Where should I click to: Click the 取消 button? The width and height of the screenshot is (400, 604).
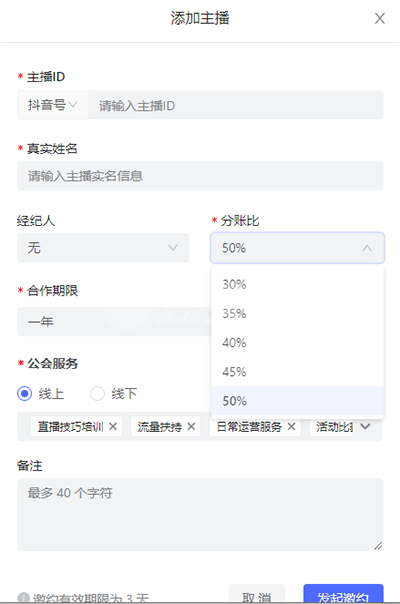[257, 594]
